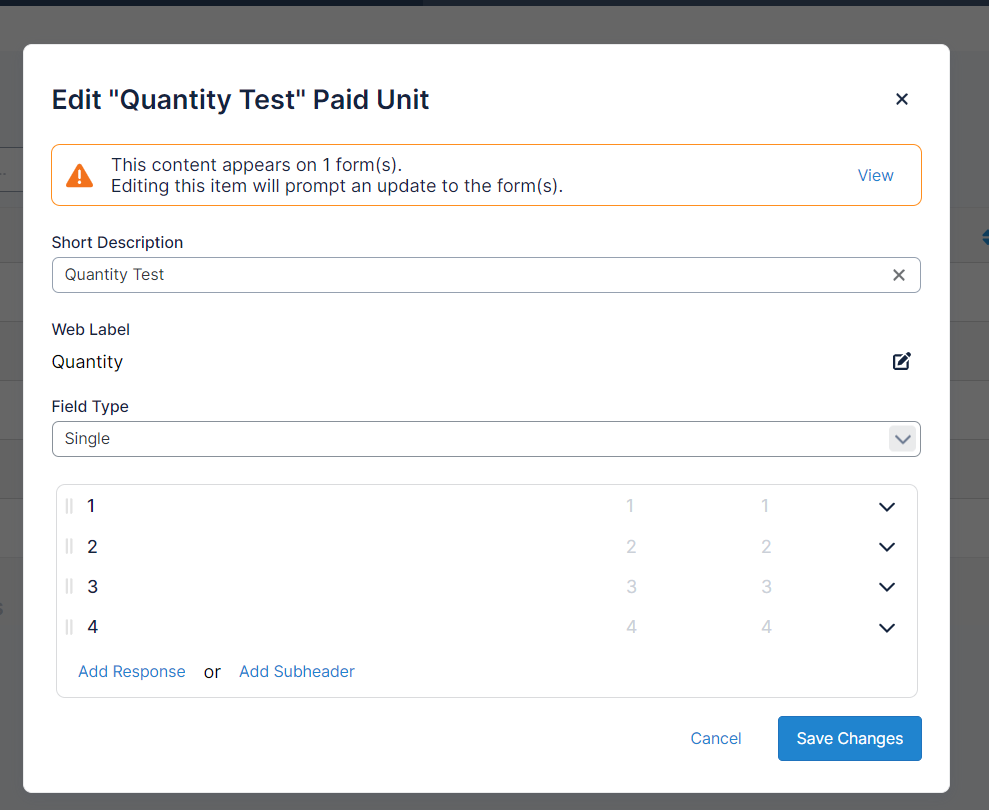Click the Add Subheader link
The width and height of the screenshot is (989, 810).
[297, 671]
